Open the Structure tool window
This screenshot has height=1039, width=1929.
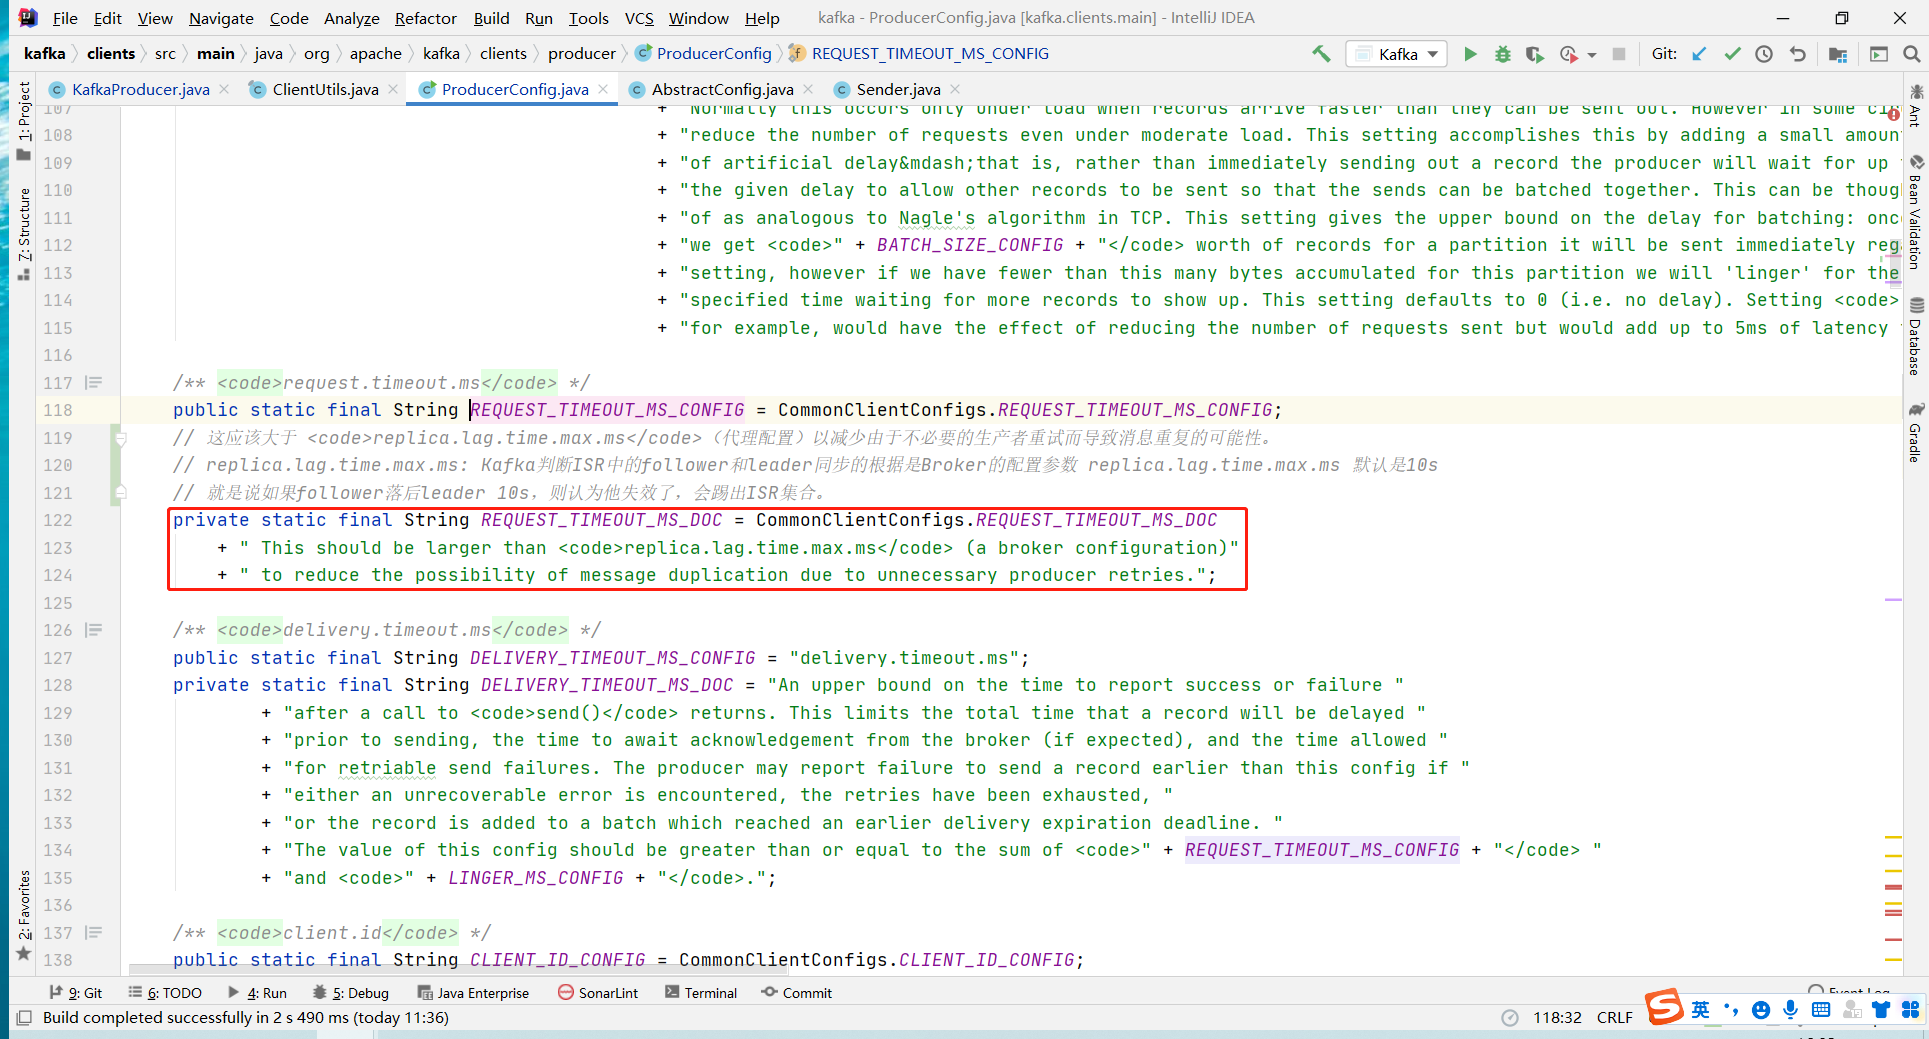pyautogui.click(x=24, y=233)
